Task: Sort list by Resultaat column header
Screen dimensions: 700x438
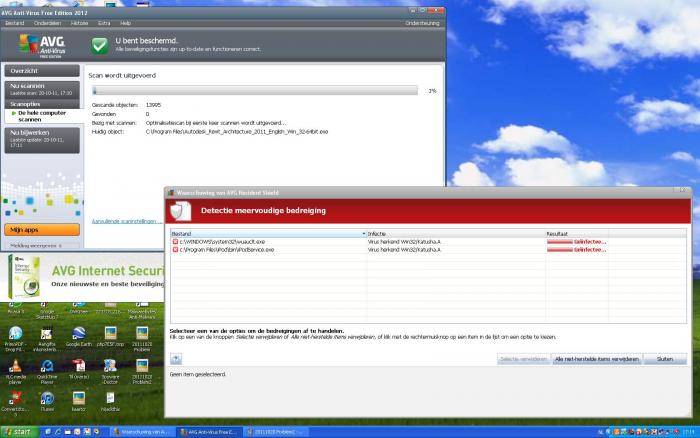Action: (x=576, y=234)
